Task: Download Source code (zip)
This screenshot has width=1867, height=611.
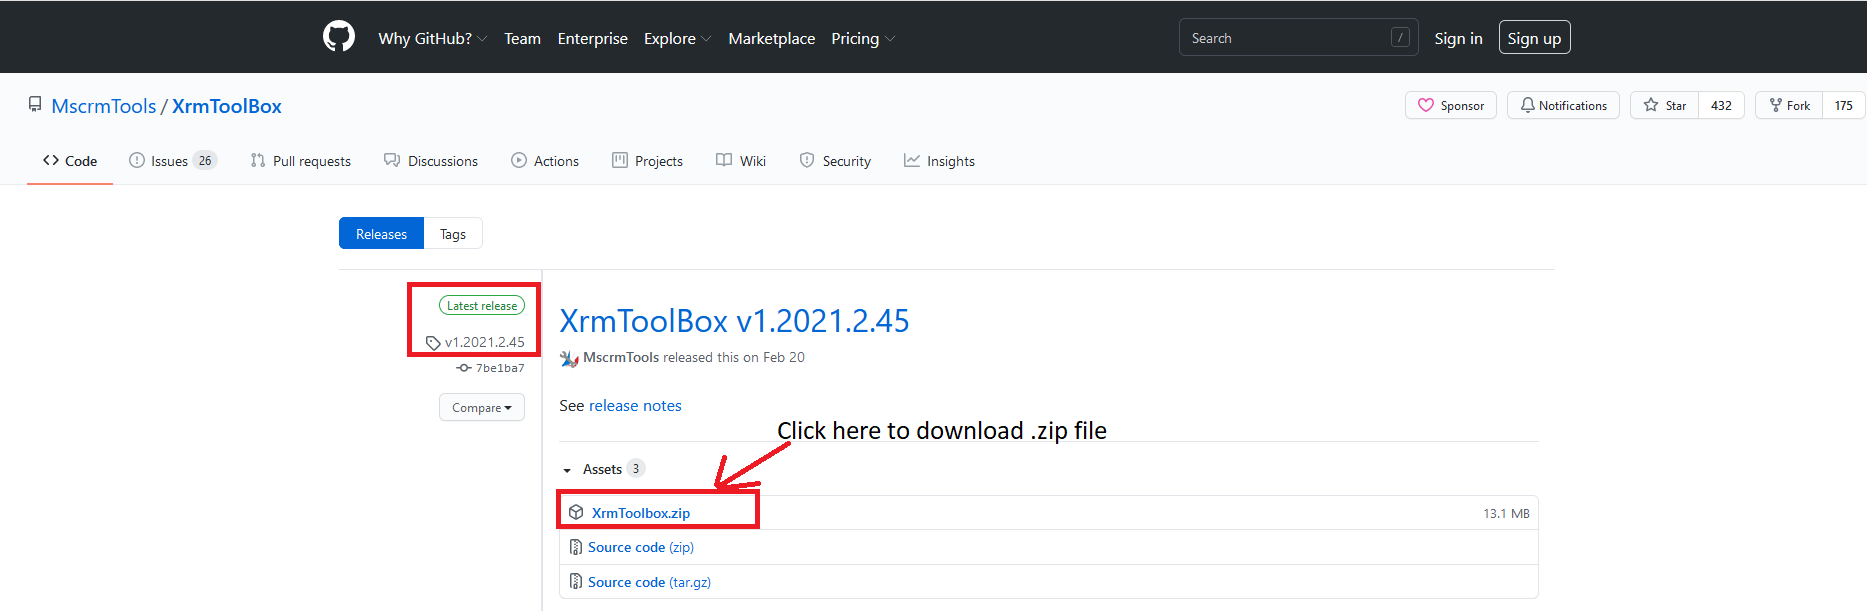Action: 640,547
